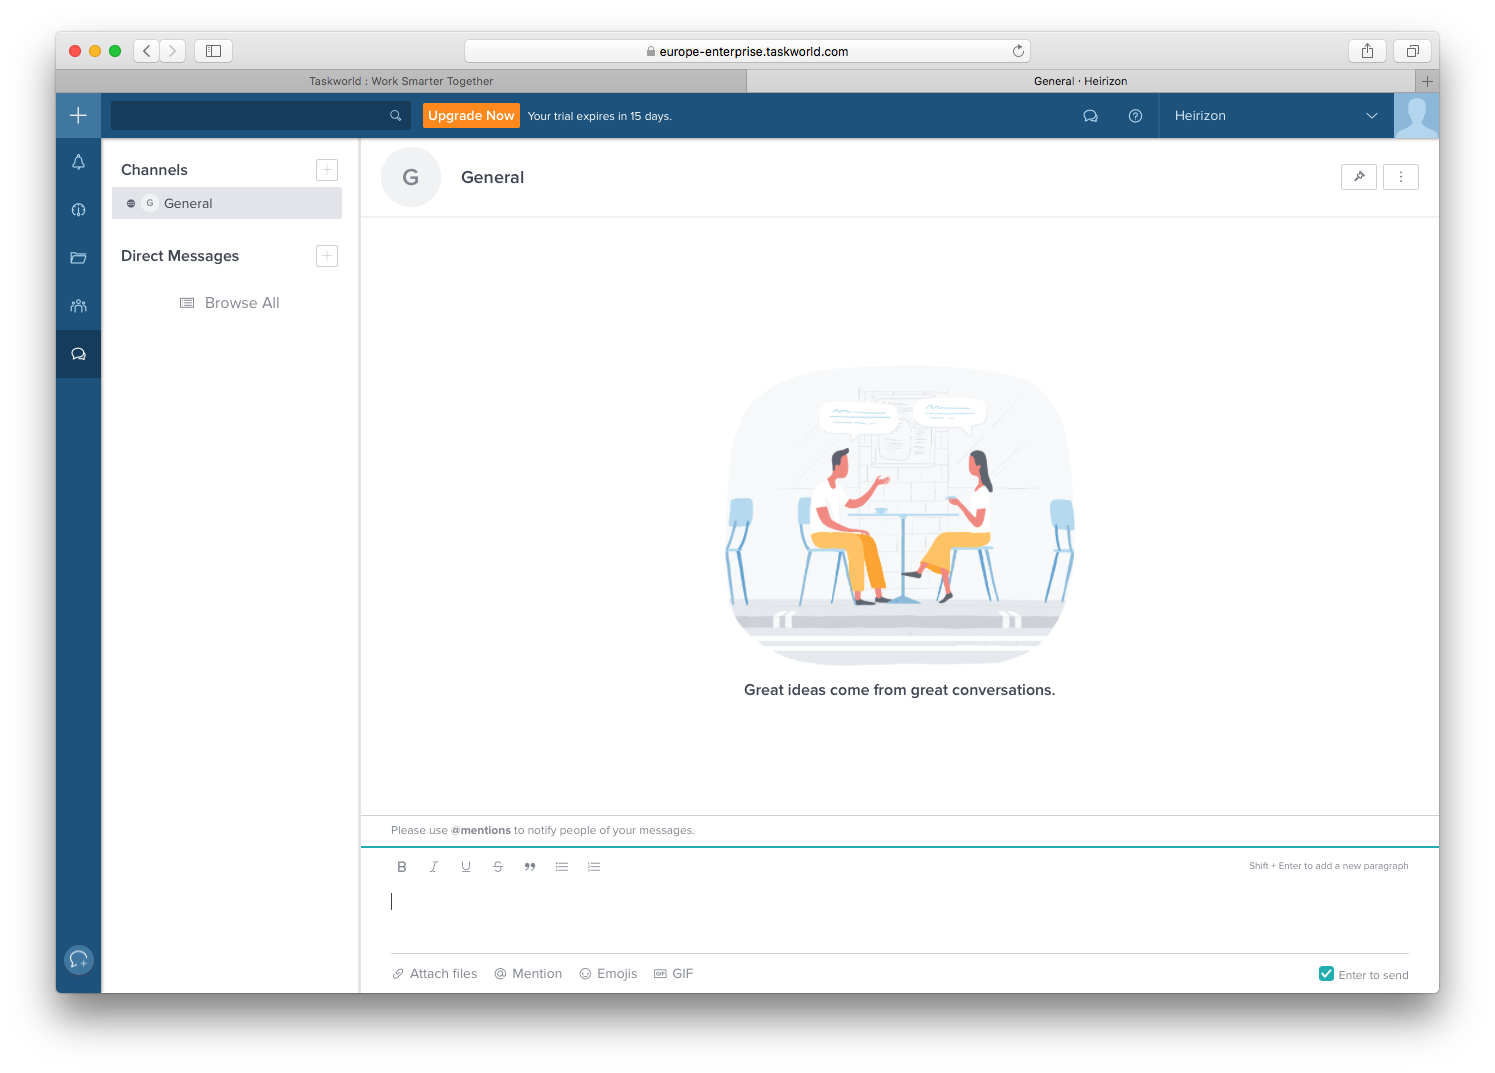Click the Channels heading
This screenshot has width=1495, height=1073.
pyautogui.click(x=154, y=170)
